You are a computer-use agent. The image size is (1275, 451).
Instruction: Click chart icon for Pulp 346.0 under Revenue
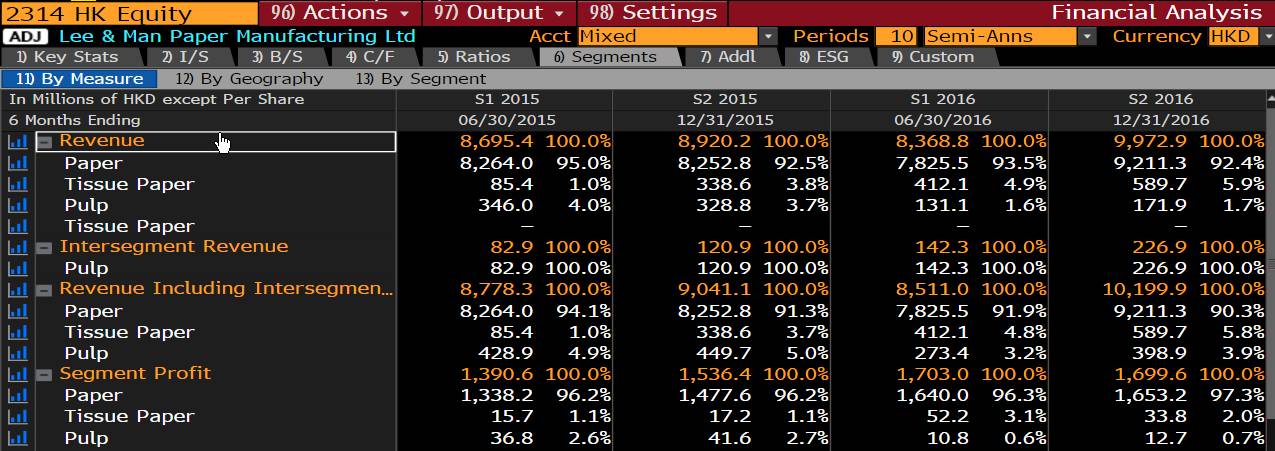17,205
